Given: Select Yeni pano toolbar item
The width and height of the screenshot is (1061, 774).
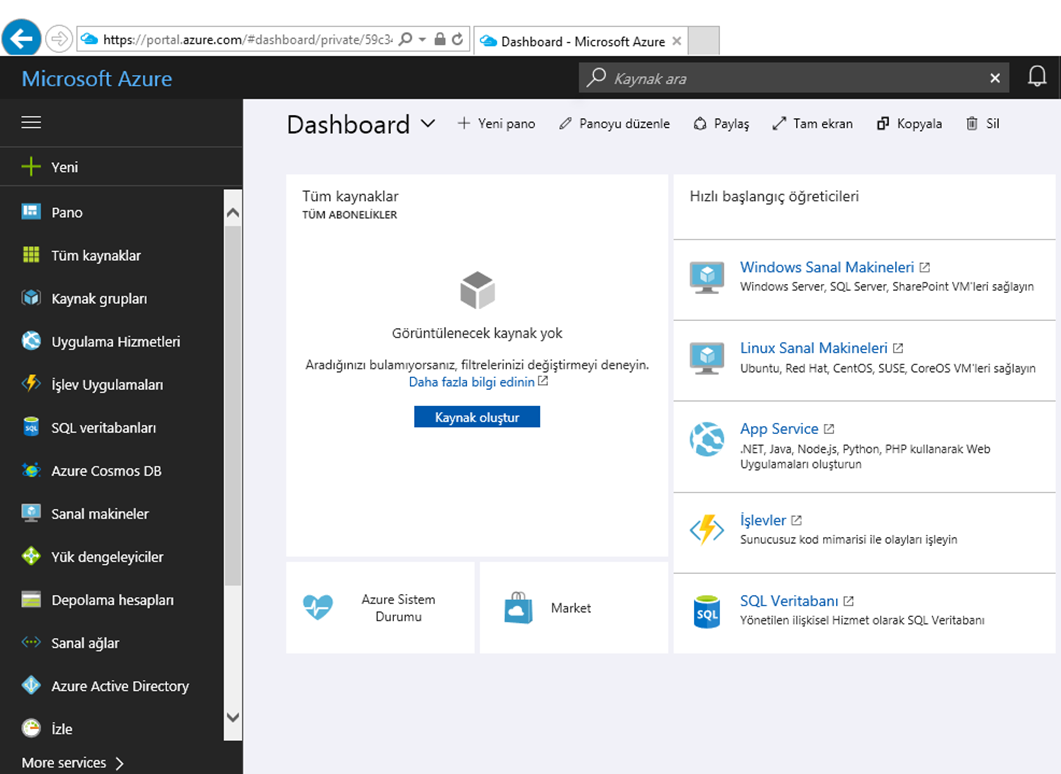Looking at the screenshot, I should 496,124.
